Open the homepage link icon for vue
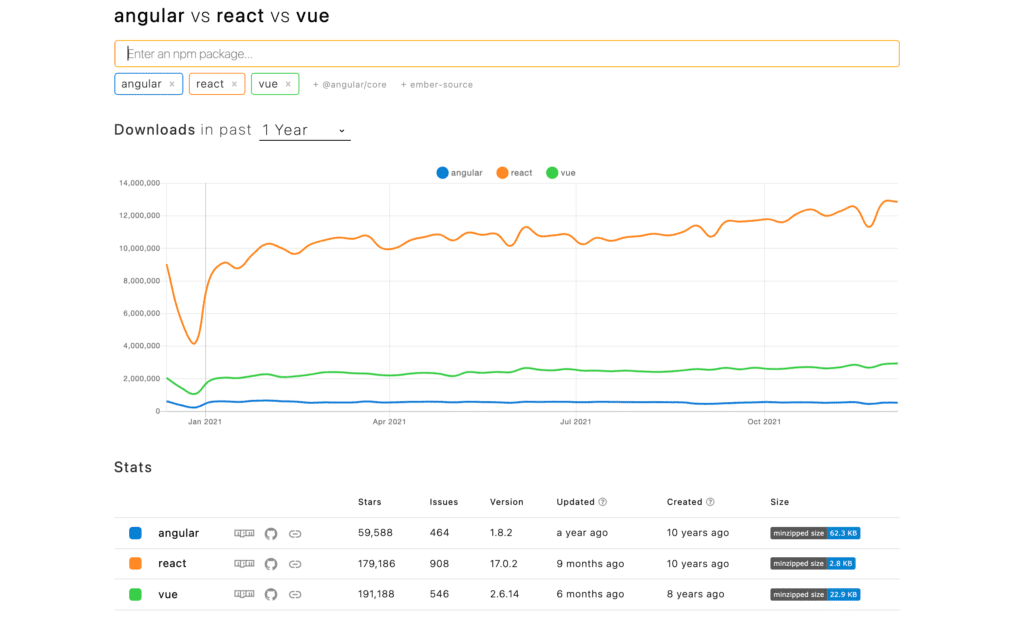This screenshot has height=626, width=1024. [x=295, y=595]
